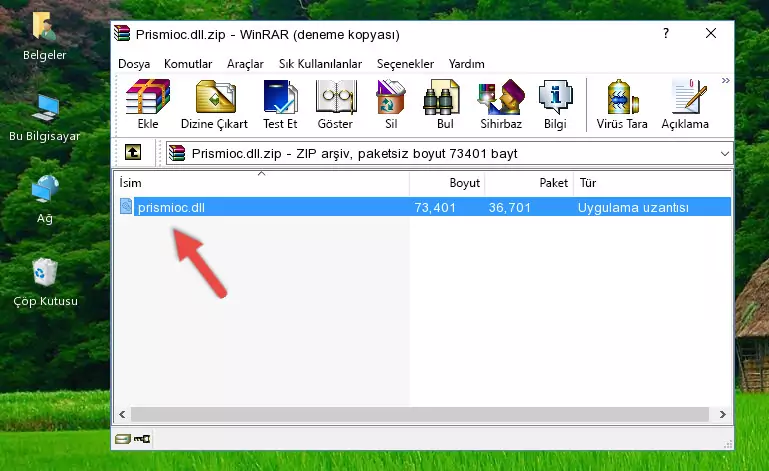Screen dimensions: 769x471
Task: Start Virüs Tara scan icon
Action: click(622, 104)
